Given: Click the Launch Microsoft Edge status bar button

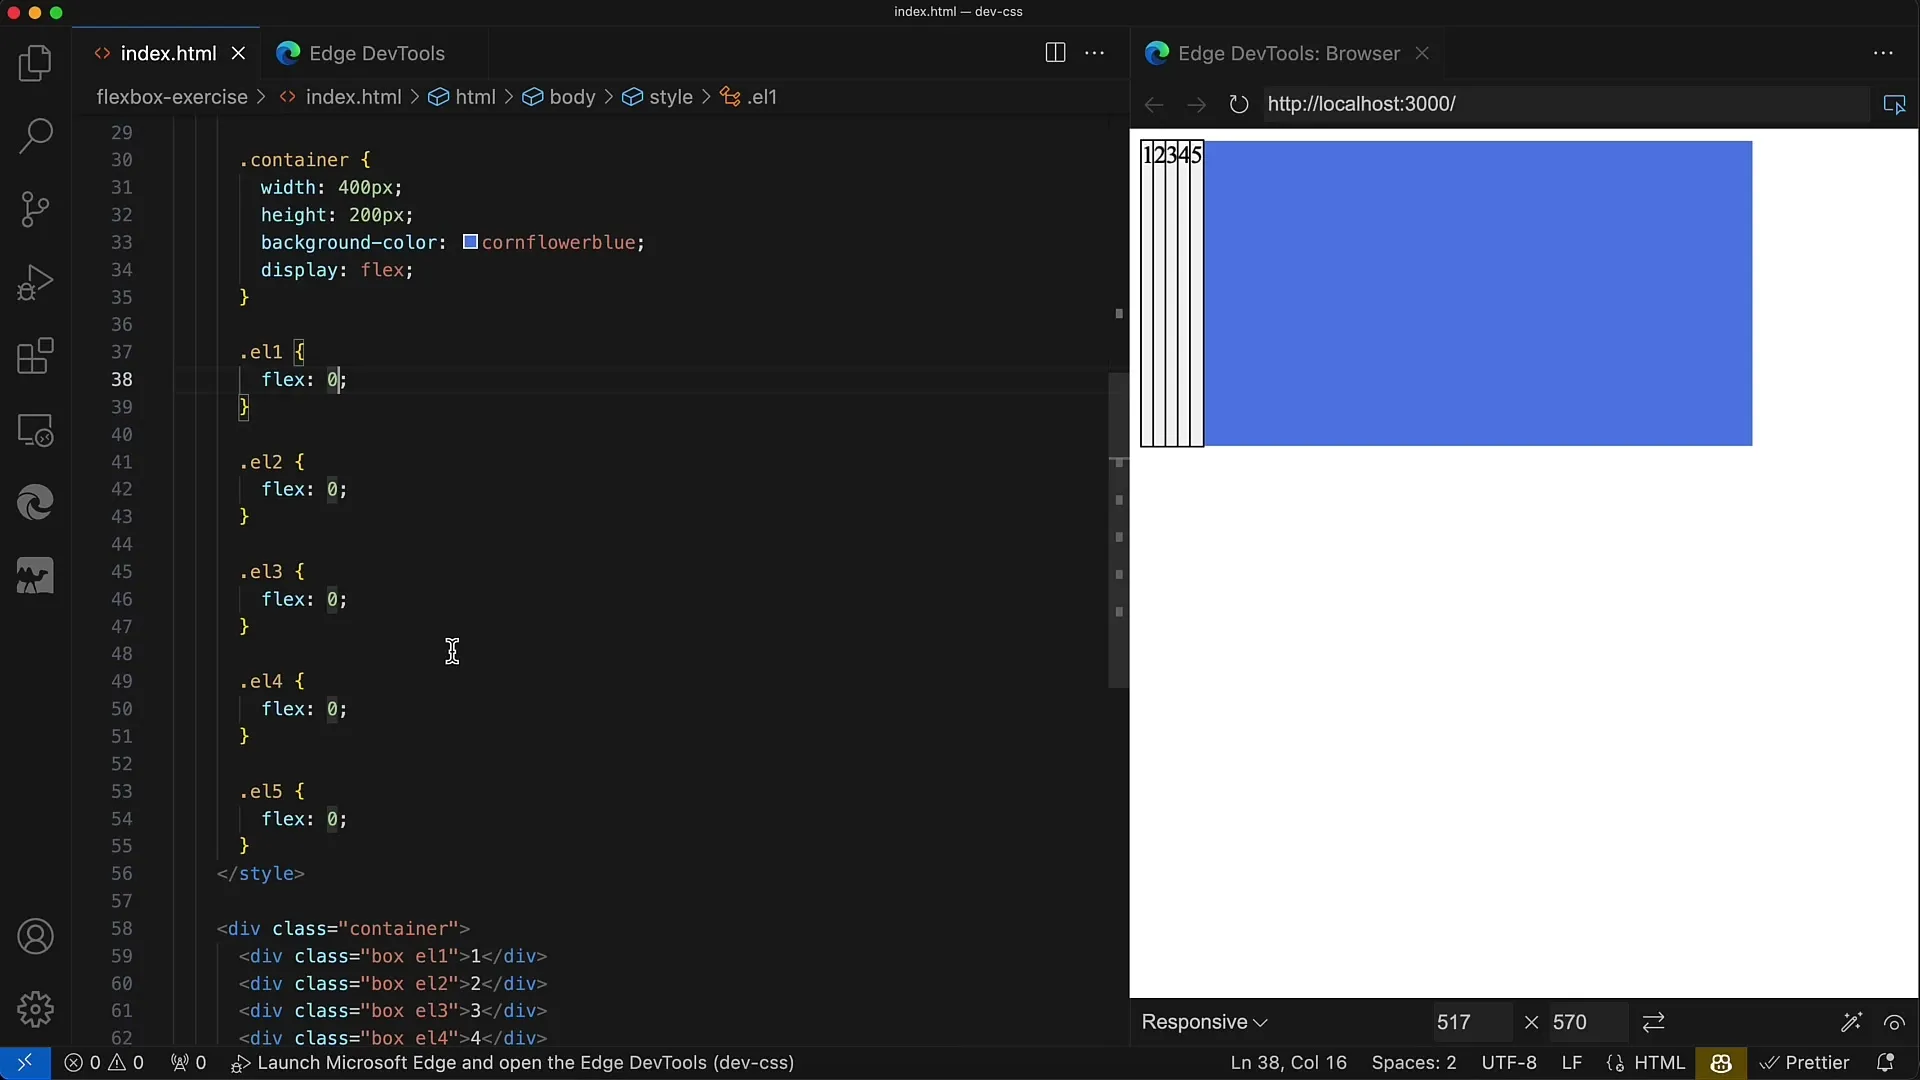Looking at the screenshot, I should pos(512,1063).
